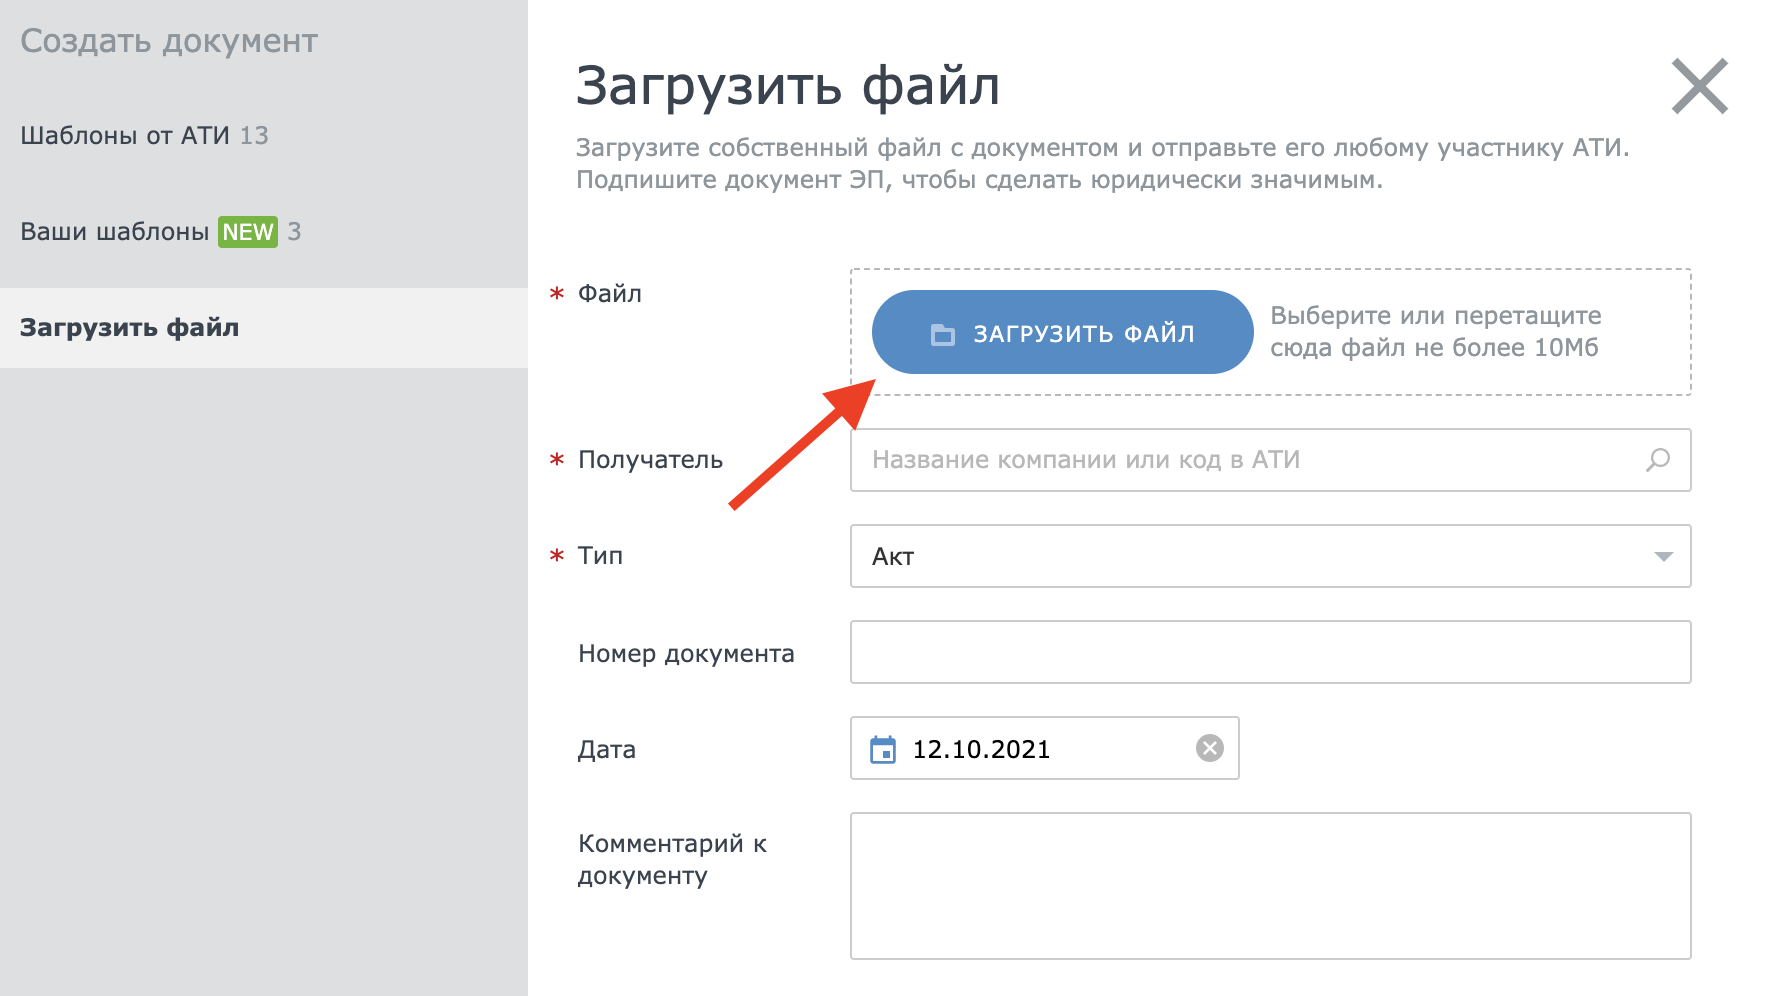Image resolution: width=1780 pixels, height=996 pixels.
Task: Click the blue Загрузить файл upload button
Action: coord(1062,332)
